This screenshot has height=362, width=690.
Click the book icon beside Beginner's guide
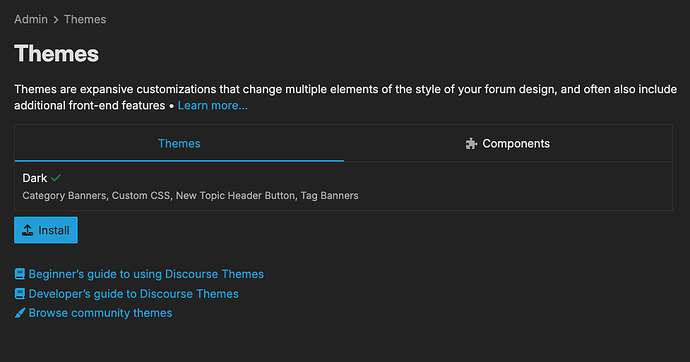click(x=20, y=274)
